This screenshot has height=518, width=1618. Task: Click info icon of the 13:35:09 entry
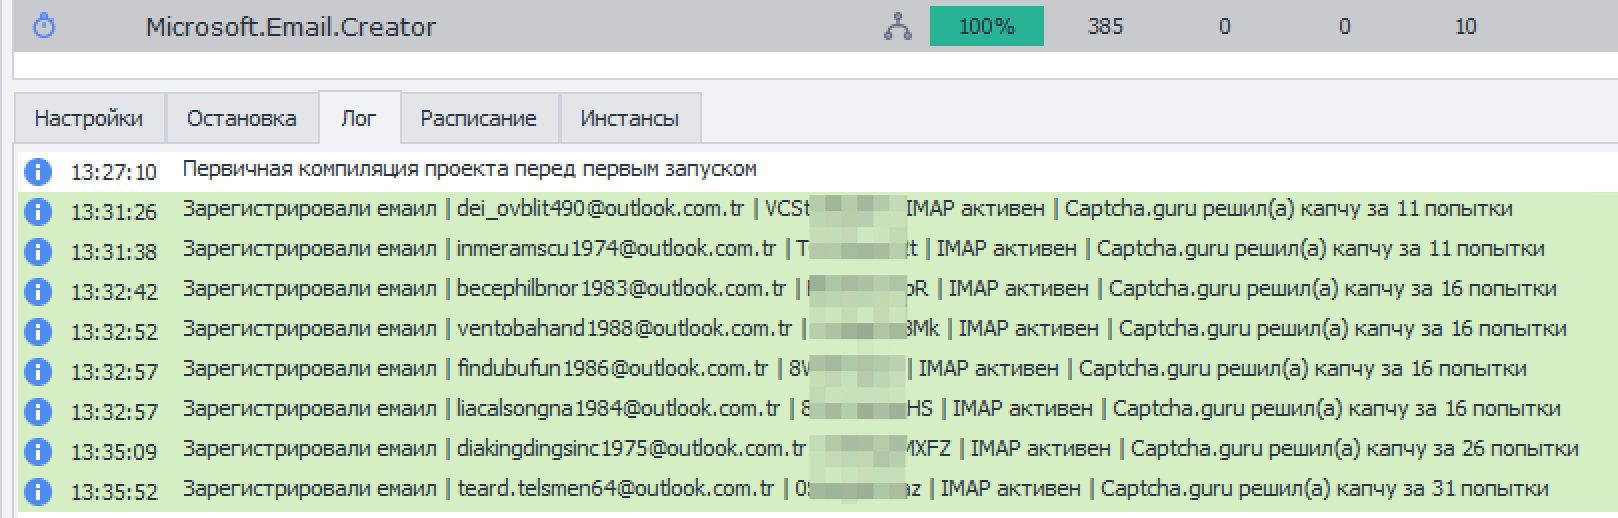pyautogui.click(x=37, y=451)
